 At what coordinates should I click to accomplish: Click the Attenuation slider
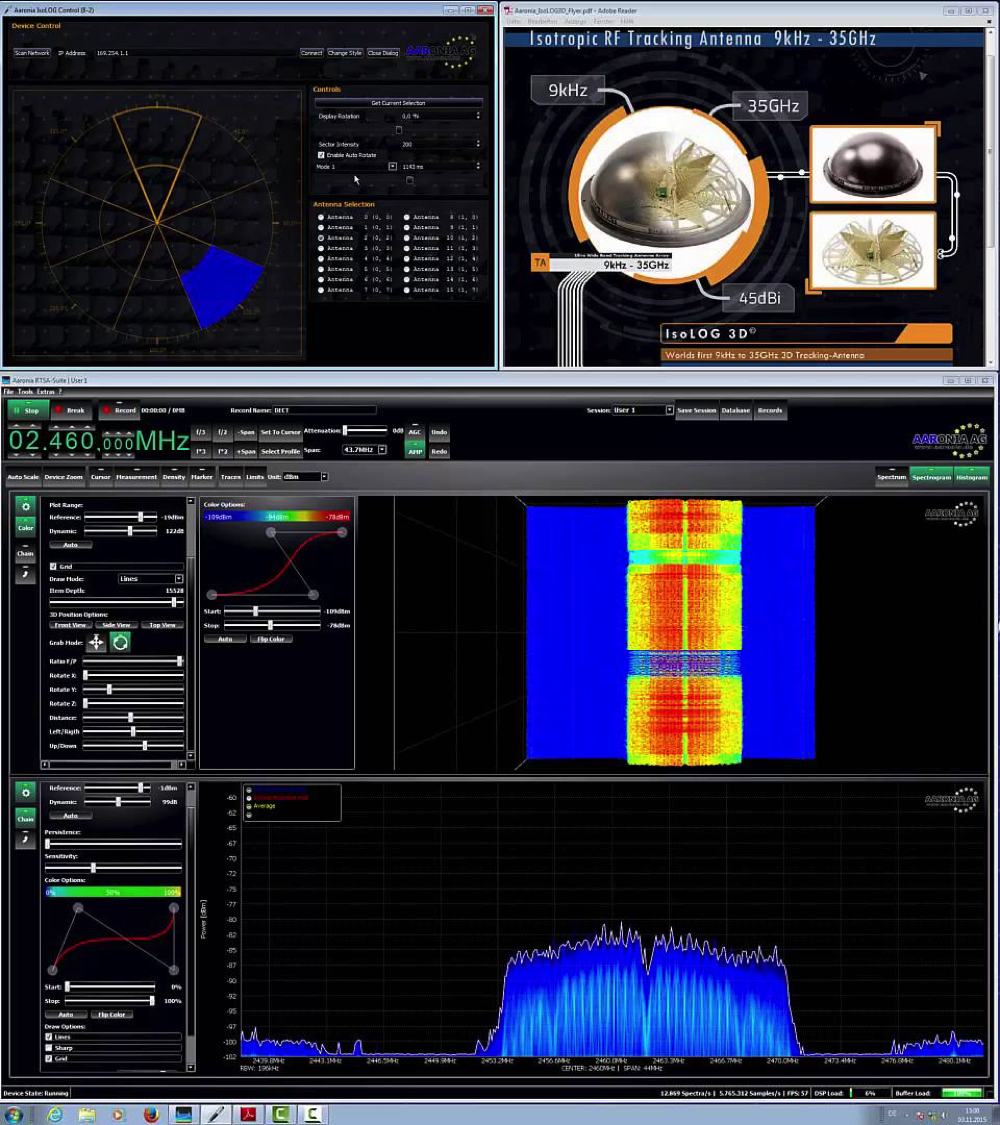click(x=365, y=430)
